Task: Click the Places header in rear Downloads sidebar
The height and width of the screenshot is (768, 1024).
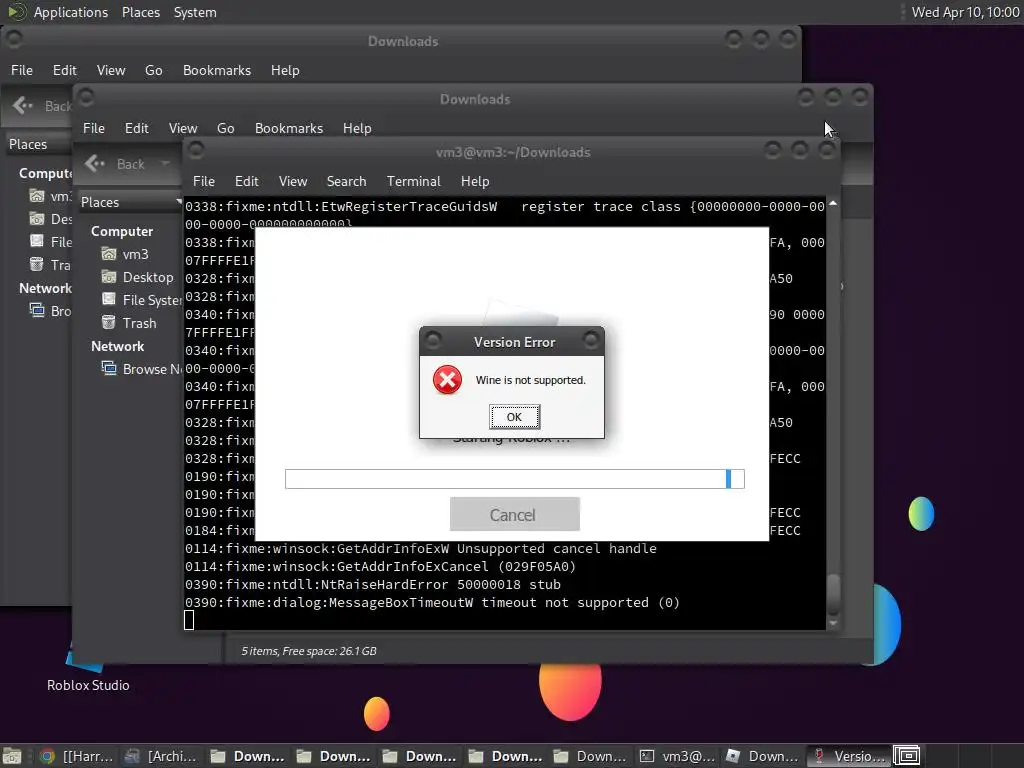Action: pyautogui.click(x=28, y=144)
